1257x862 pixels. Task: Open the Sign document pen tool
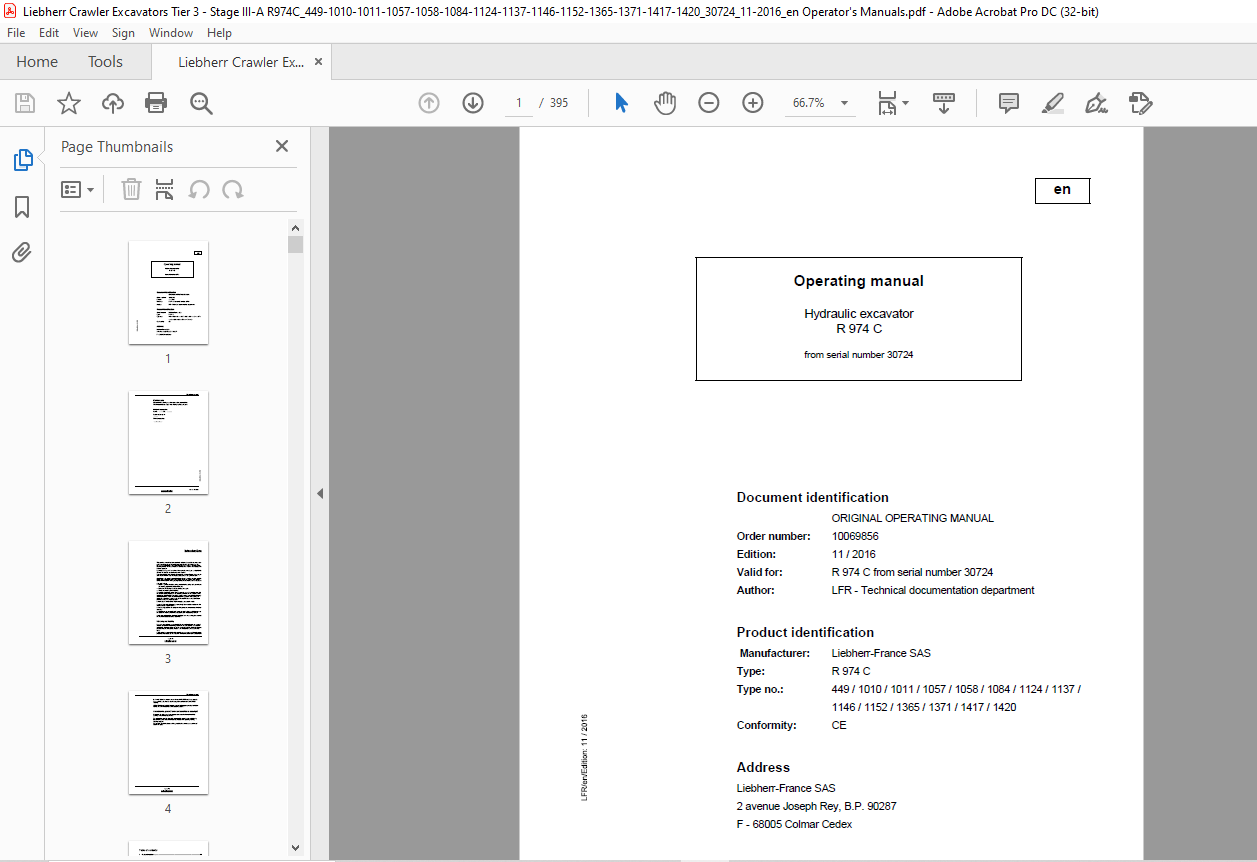pos(1097,103)
